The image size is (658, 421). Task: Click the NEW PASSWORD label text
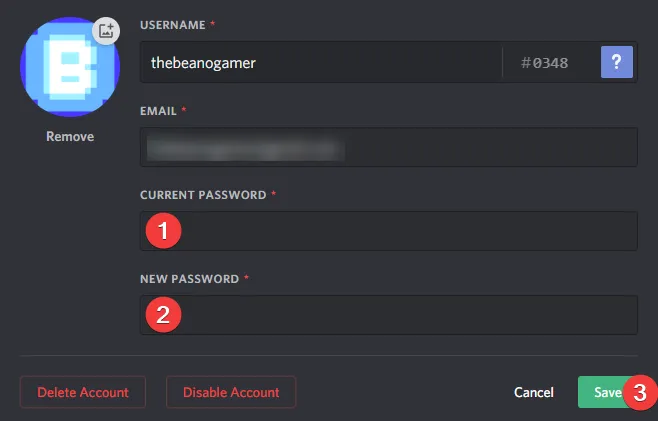pos(189,279)
